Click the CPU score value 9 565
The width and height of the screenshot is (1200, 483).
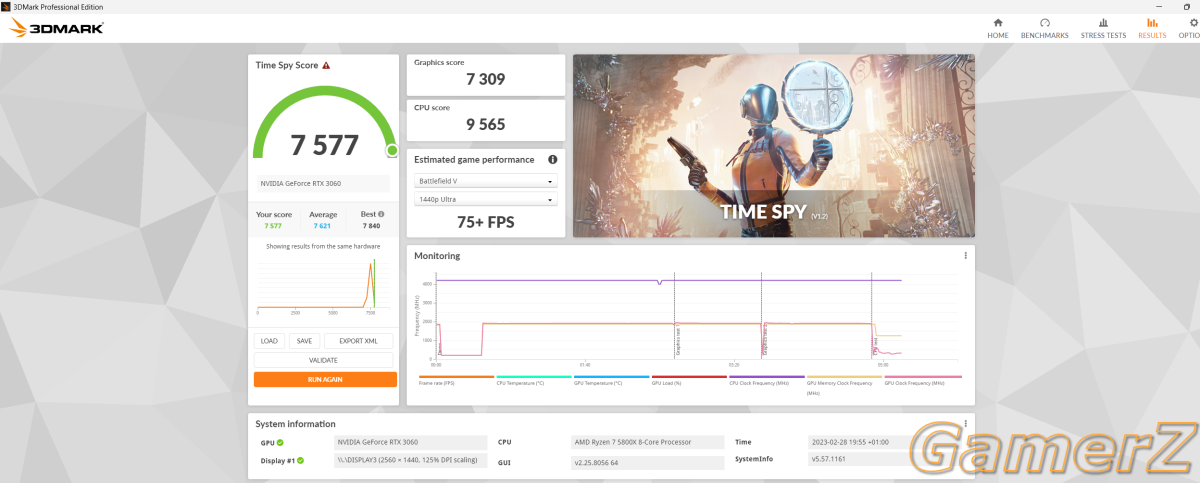[x=486, y=125]
